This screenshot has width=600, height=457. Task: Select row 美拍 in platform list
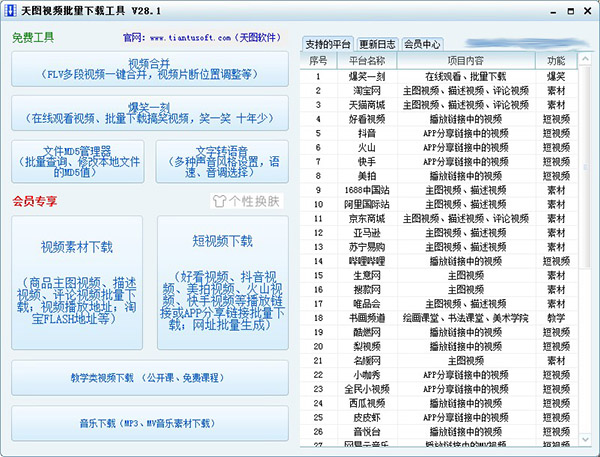tap(439, 176)
